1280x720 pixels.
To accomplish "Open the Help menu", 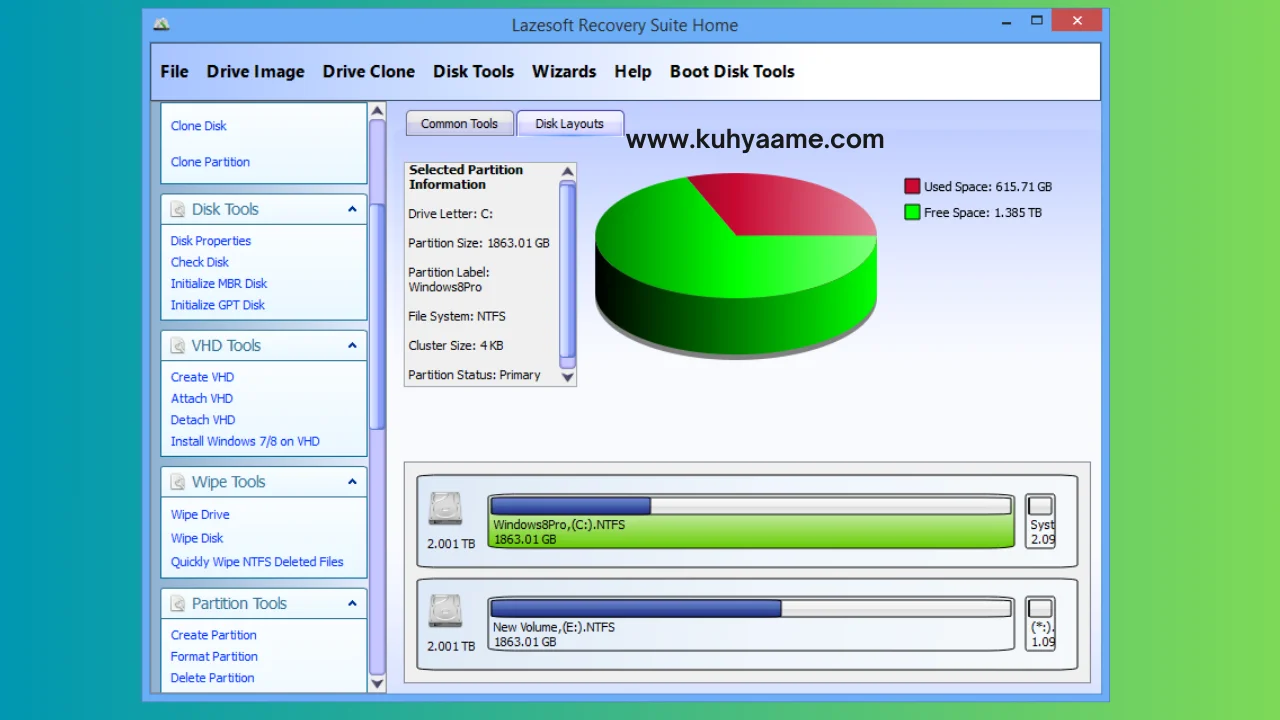I will click(632, 72).
